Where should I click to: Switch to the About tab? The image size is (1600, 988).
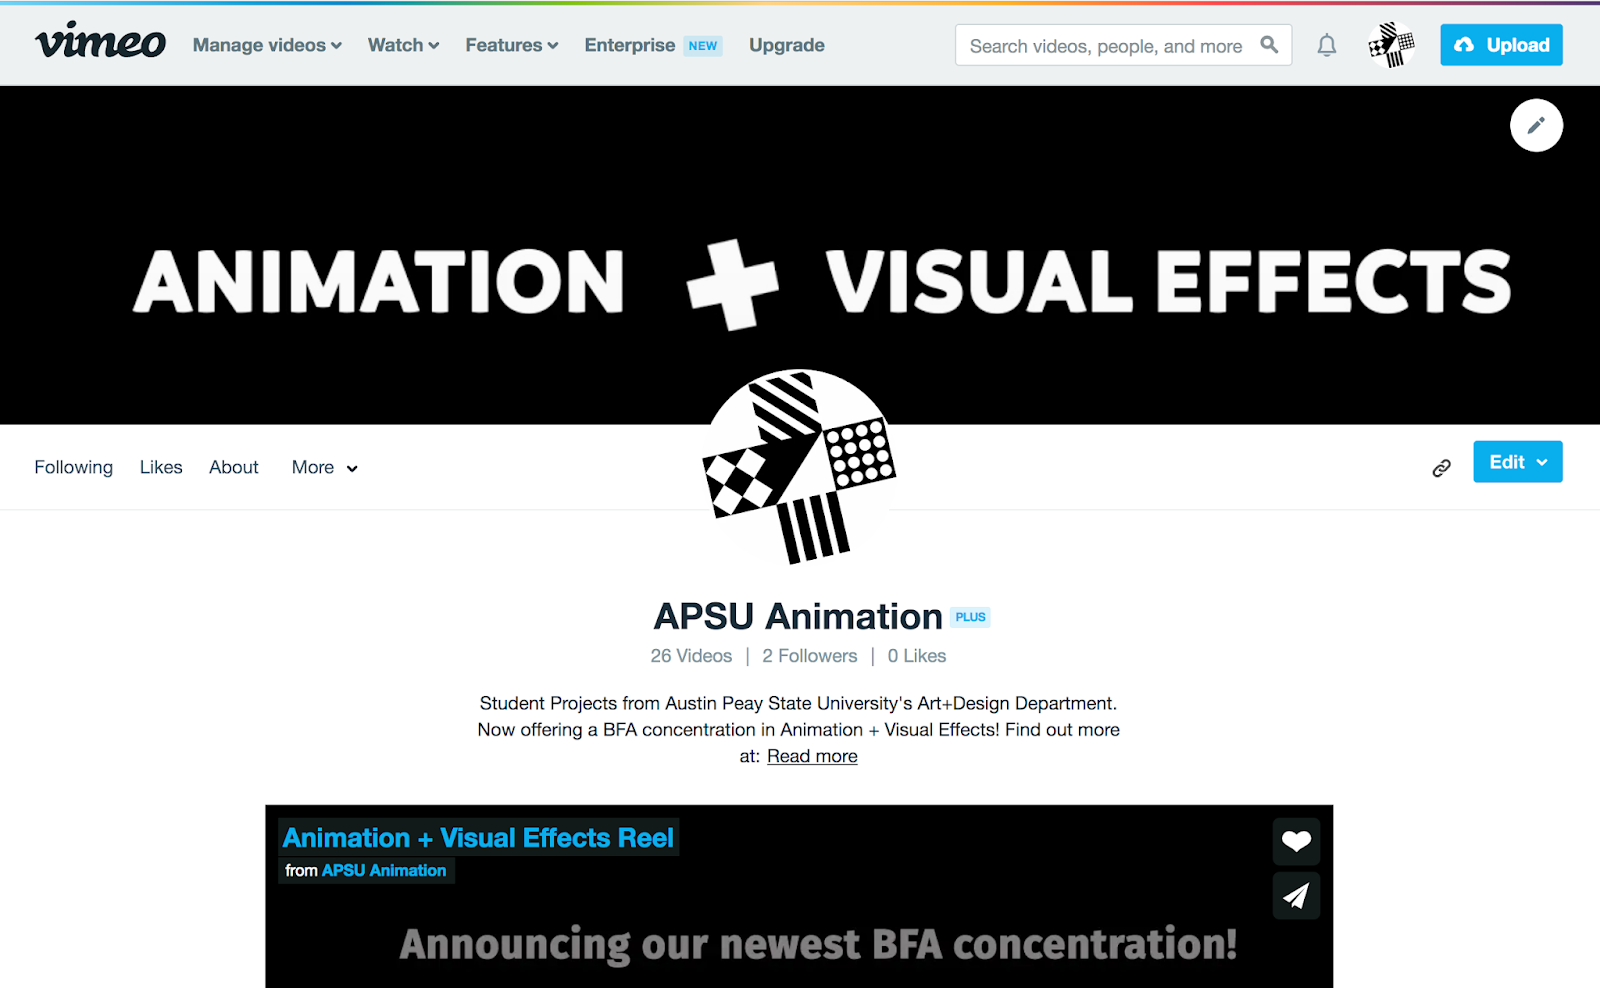click(233, 467)
